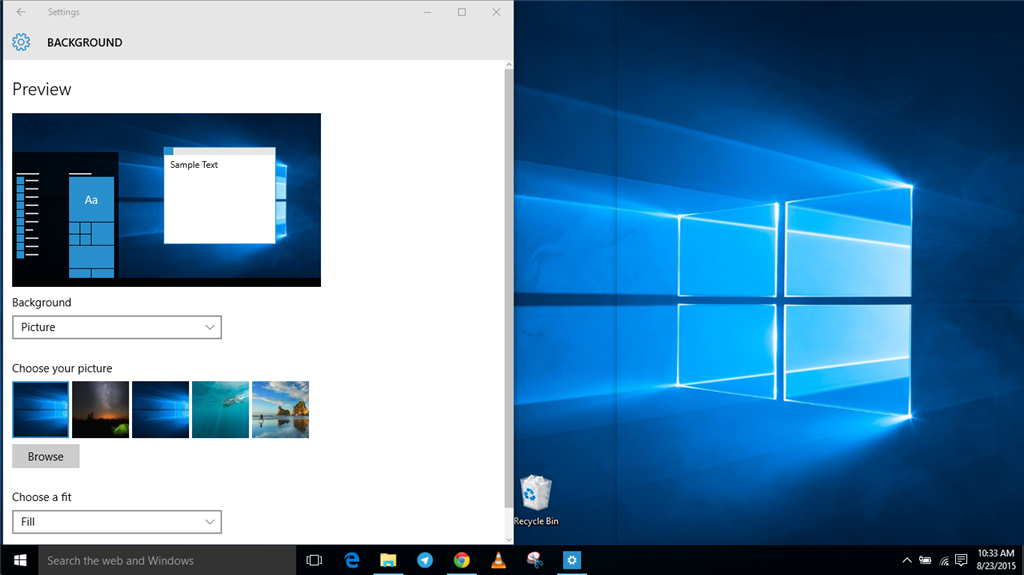Screen dimensions: 1024x575
Task: Click the Search the web and Windows box
Action: click(167, 560)
